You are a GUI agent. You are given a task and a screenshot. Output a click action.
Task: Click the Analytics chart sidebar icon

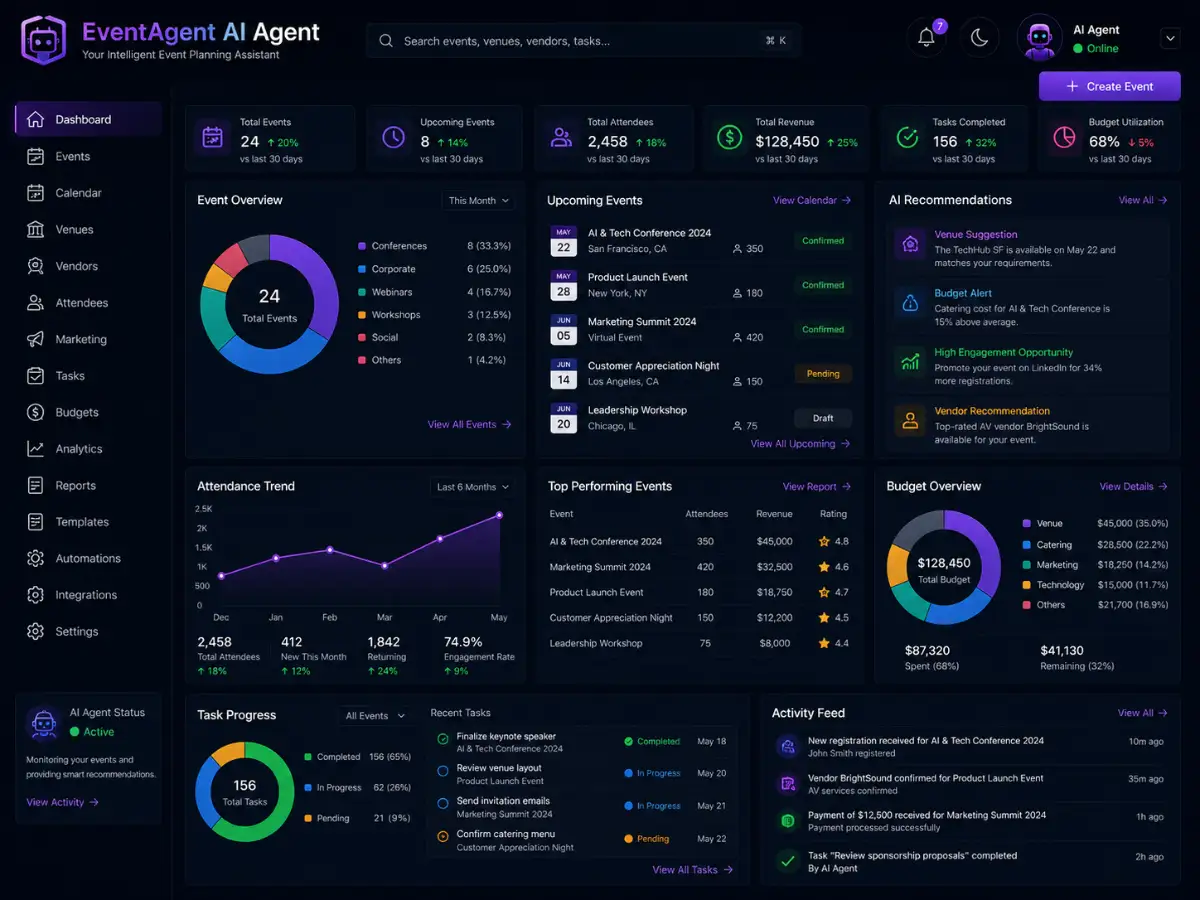pos(36,449)
